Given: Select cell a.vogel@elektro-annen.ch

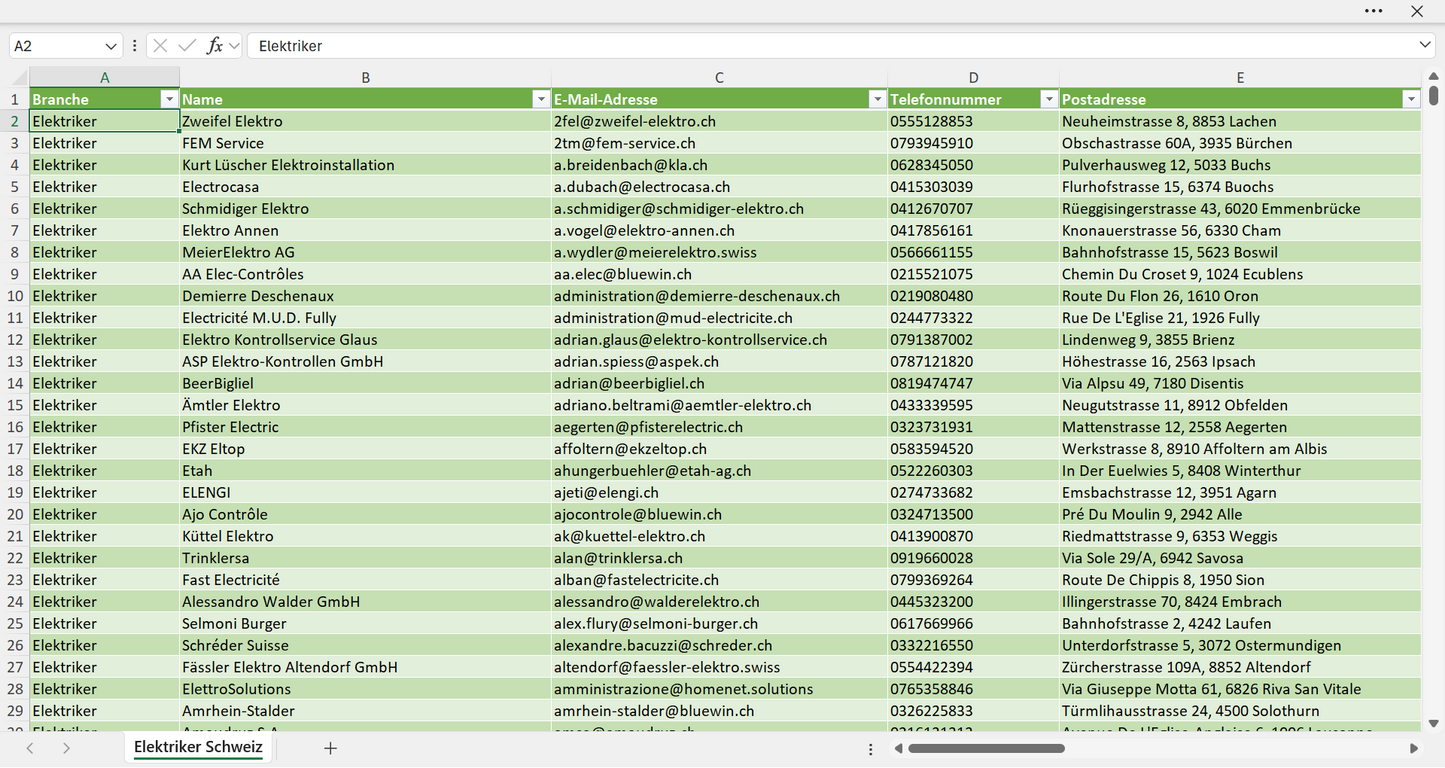Looking at the screenshot, I should pos(719,230).
